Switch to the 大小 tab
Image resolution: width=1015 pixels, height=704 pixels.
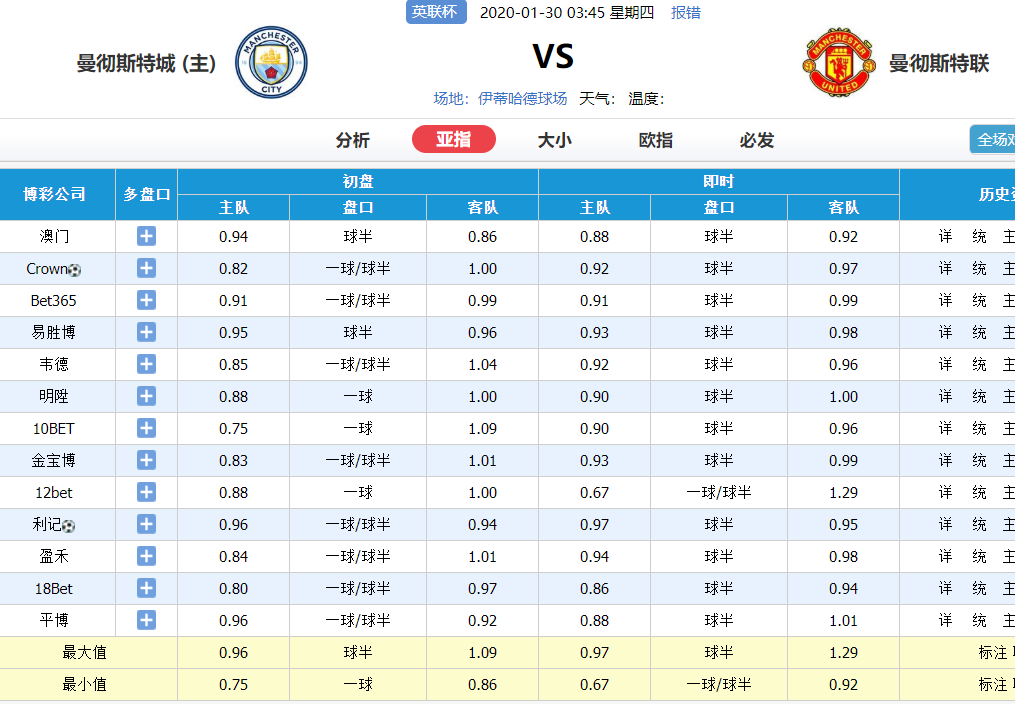click(x=555, y=140)
